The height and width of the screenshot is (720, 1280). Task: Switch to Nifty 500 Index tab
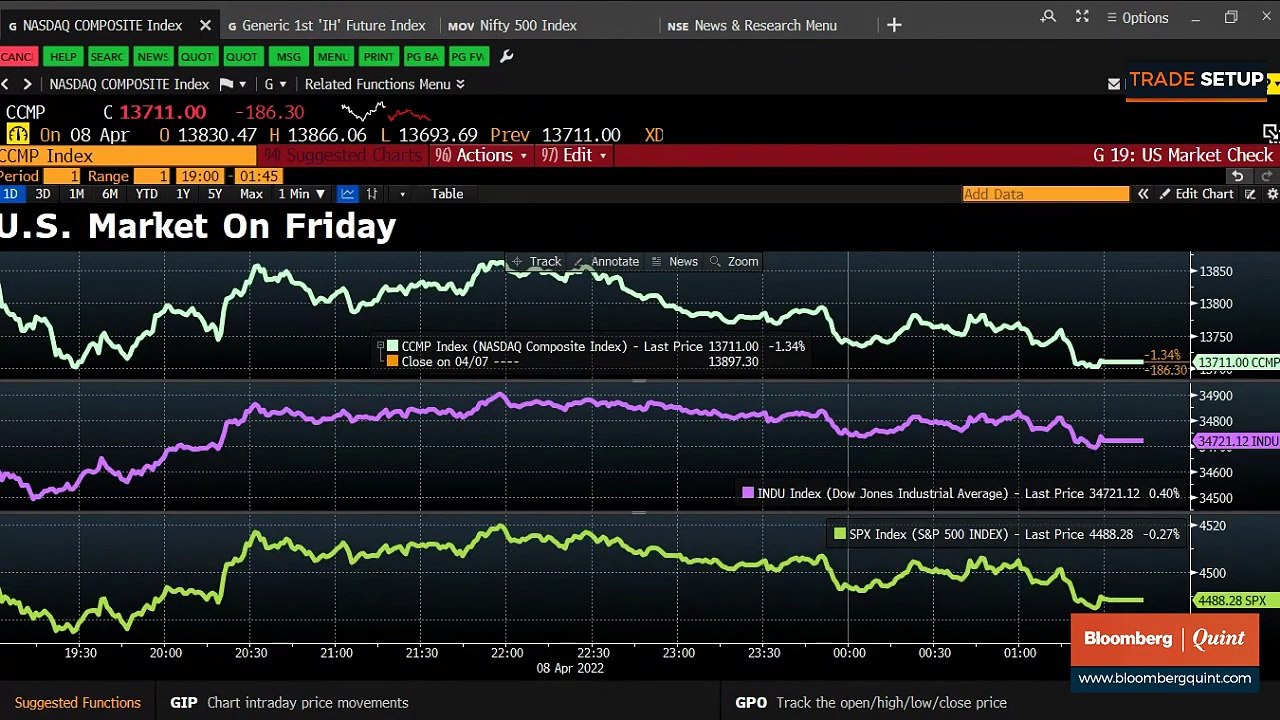click(512, 25)
